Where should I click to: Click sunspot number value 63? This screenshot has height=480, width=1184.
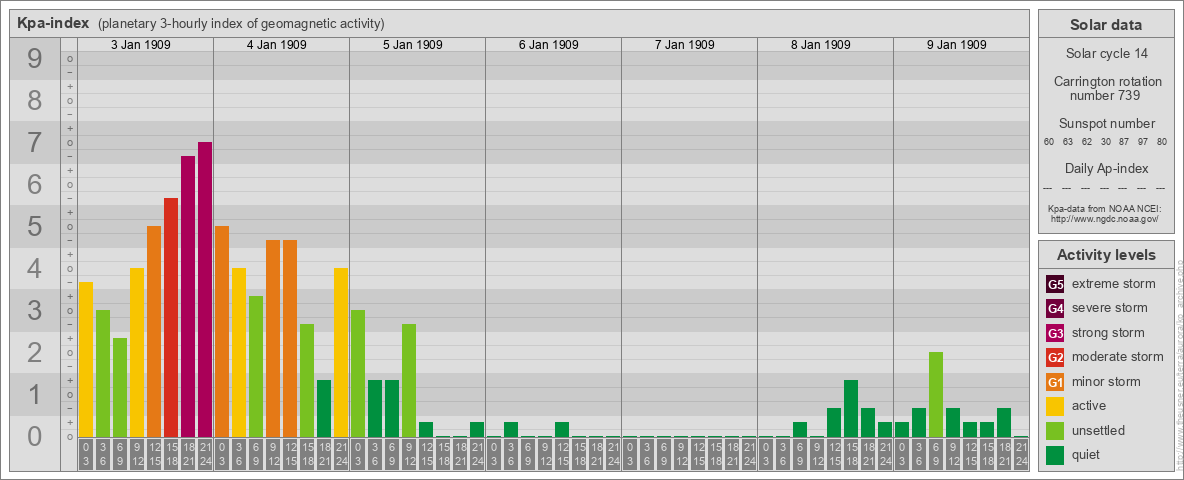1068,142
